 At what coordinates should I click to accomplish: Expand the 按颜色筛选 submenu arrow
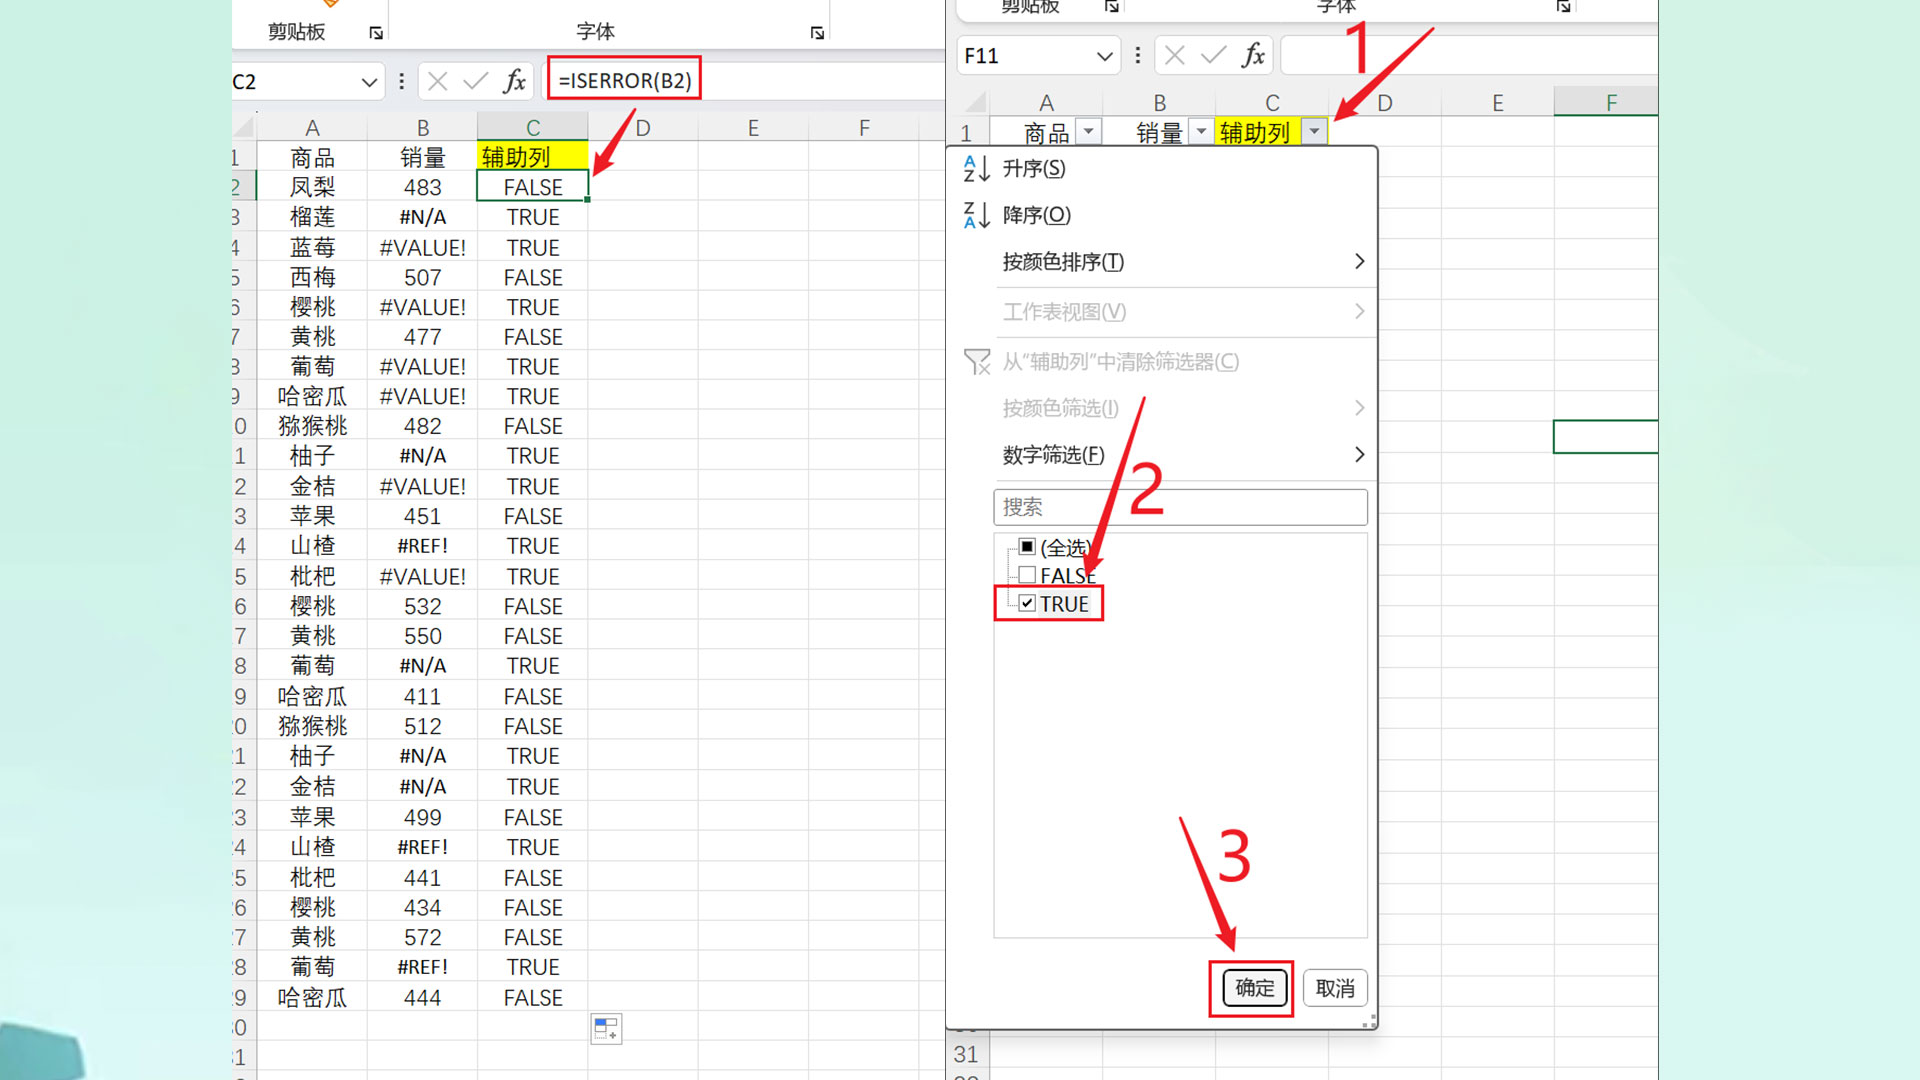[x=1359, y=407]
